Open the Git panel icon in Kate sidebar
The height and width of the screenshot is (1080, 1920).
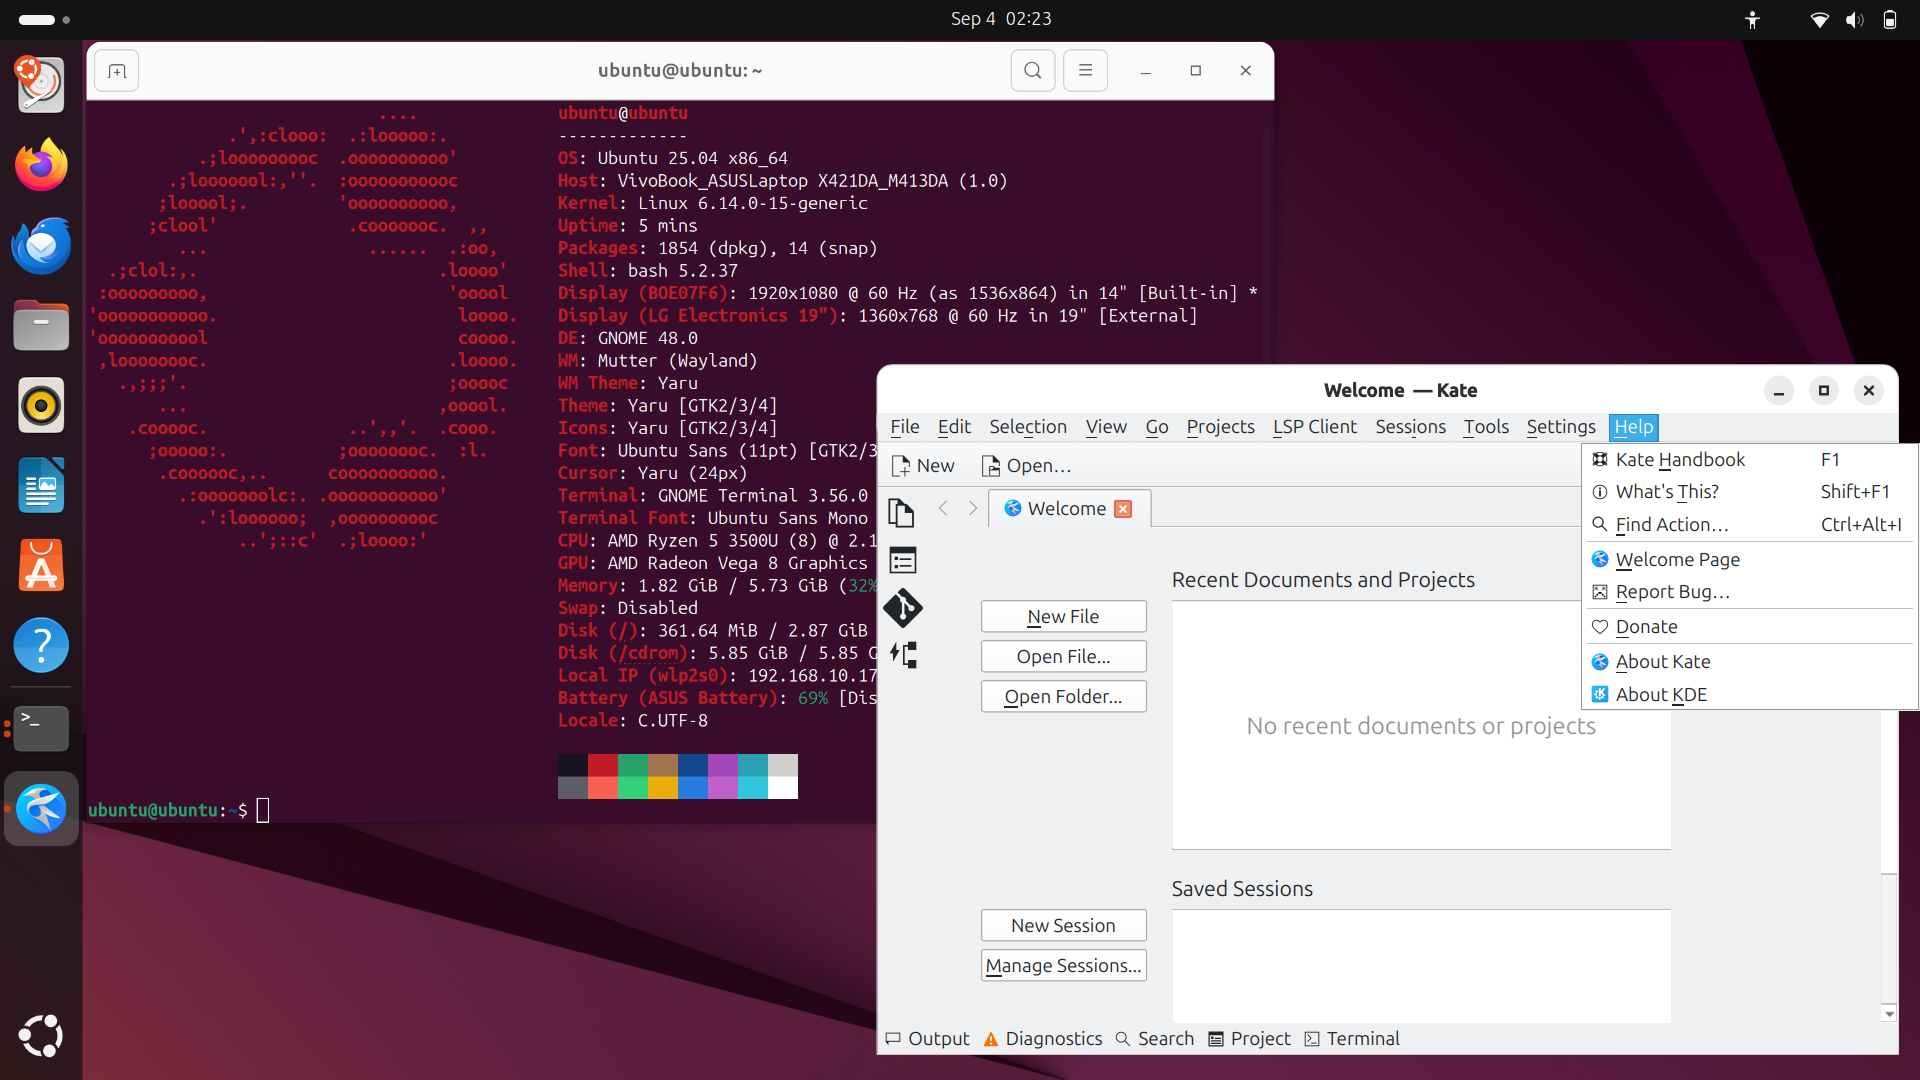tap(903, 608)
